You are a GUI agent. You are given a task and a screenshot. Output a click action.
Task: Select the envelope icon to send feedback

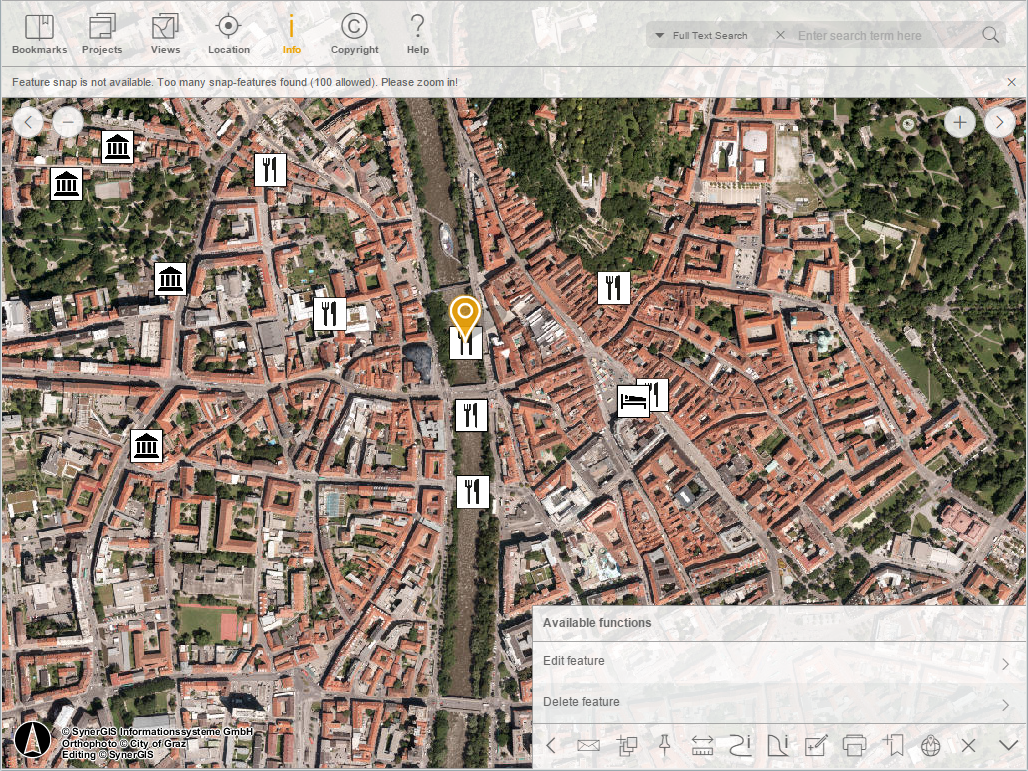point(588,745)
